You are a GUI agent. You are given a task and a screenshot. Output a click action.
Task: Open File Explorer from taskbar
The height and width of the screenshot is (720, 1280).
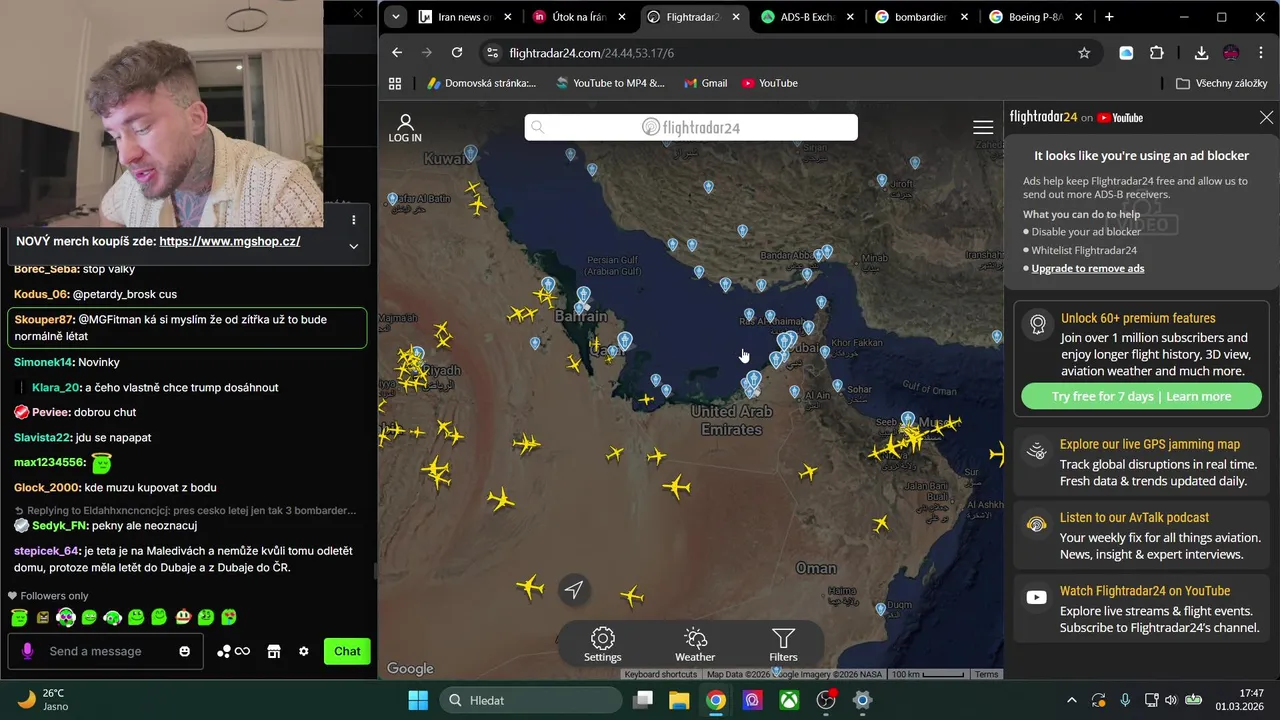tap(679, 700)
